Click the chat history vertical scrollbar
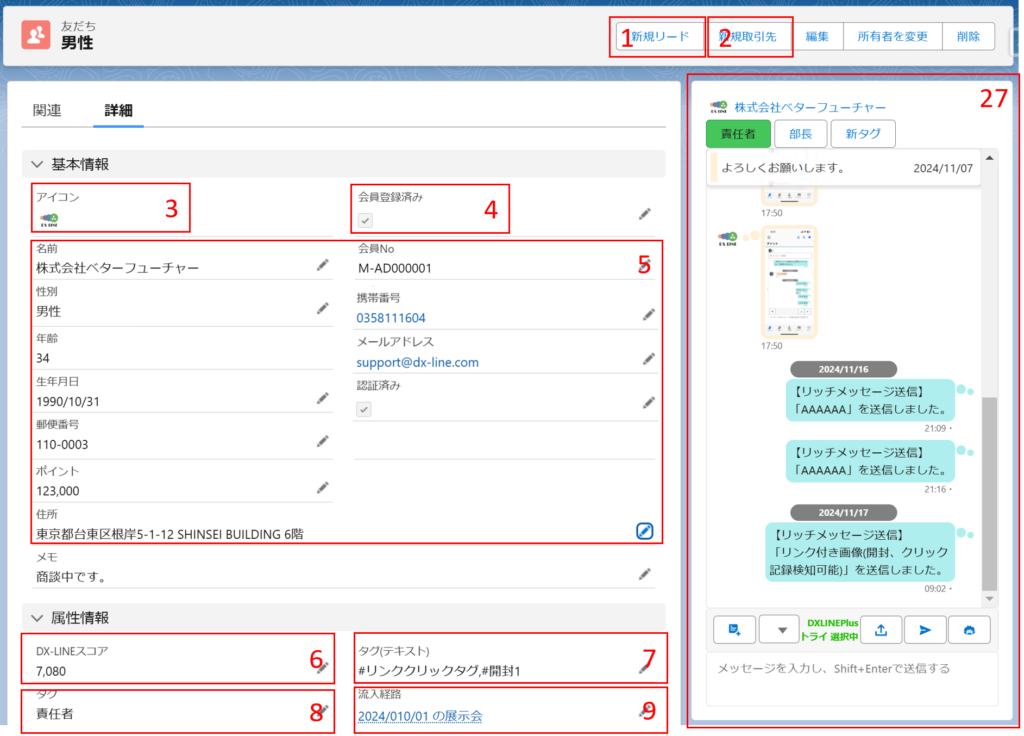This screenshot has height=736, width=1024. coord(990,490)
